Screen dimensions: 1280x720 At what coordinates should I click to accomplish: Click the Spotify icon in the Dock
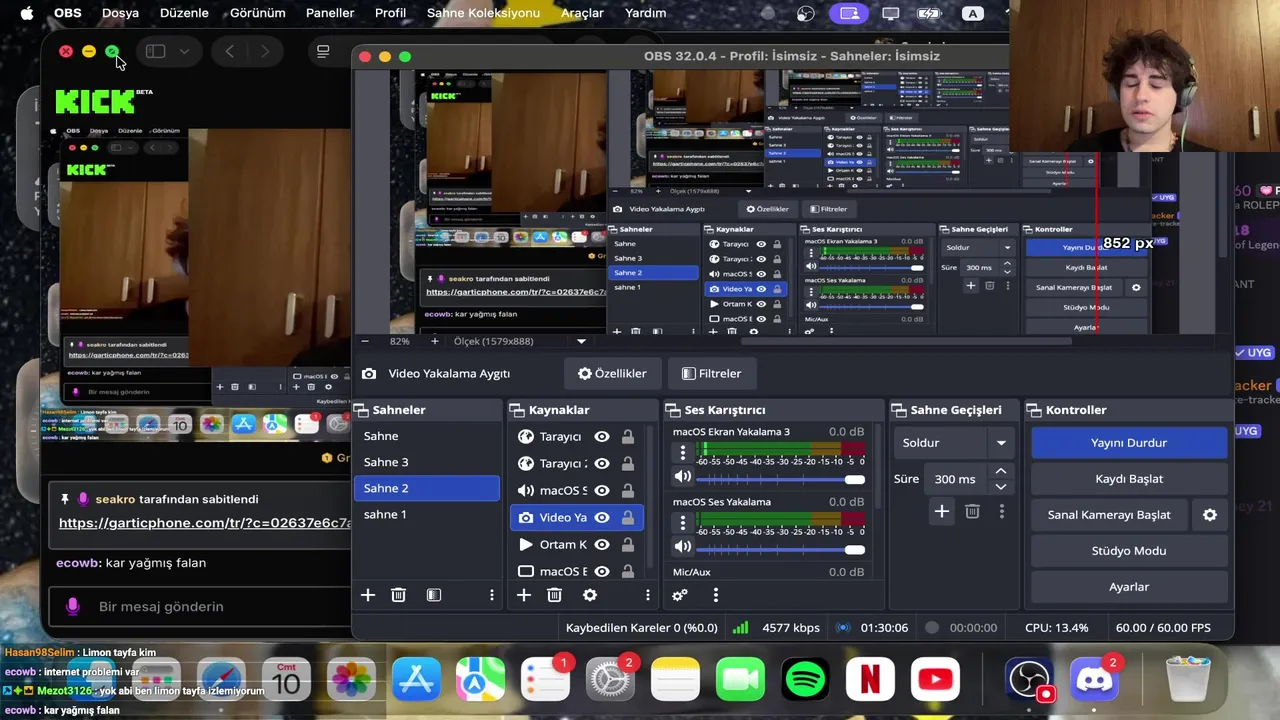(806, 680)
